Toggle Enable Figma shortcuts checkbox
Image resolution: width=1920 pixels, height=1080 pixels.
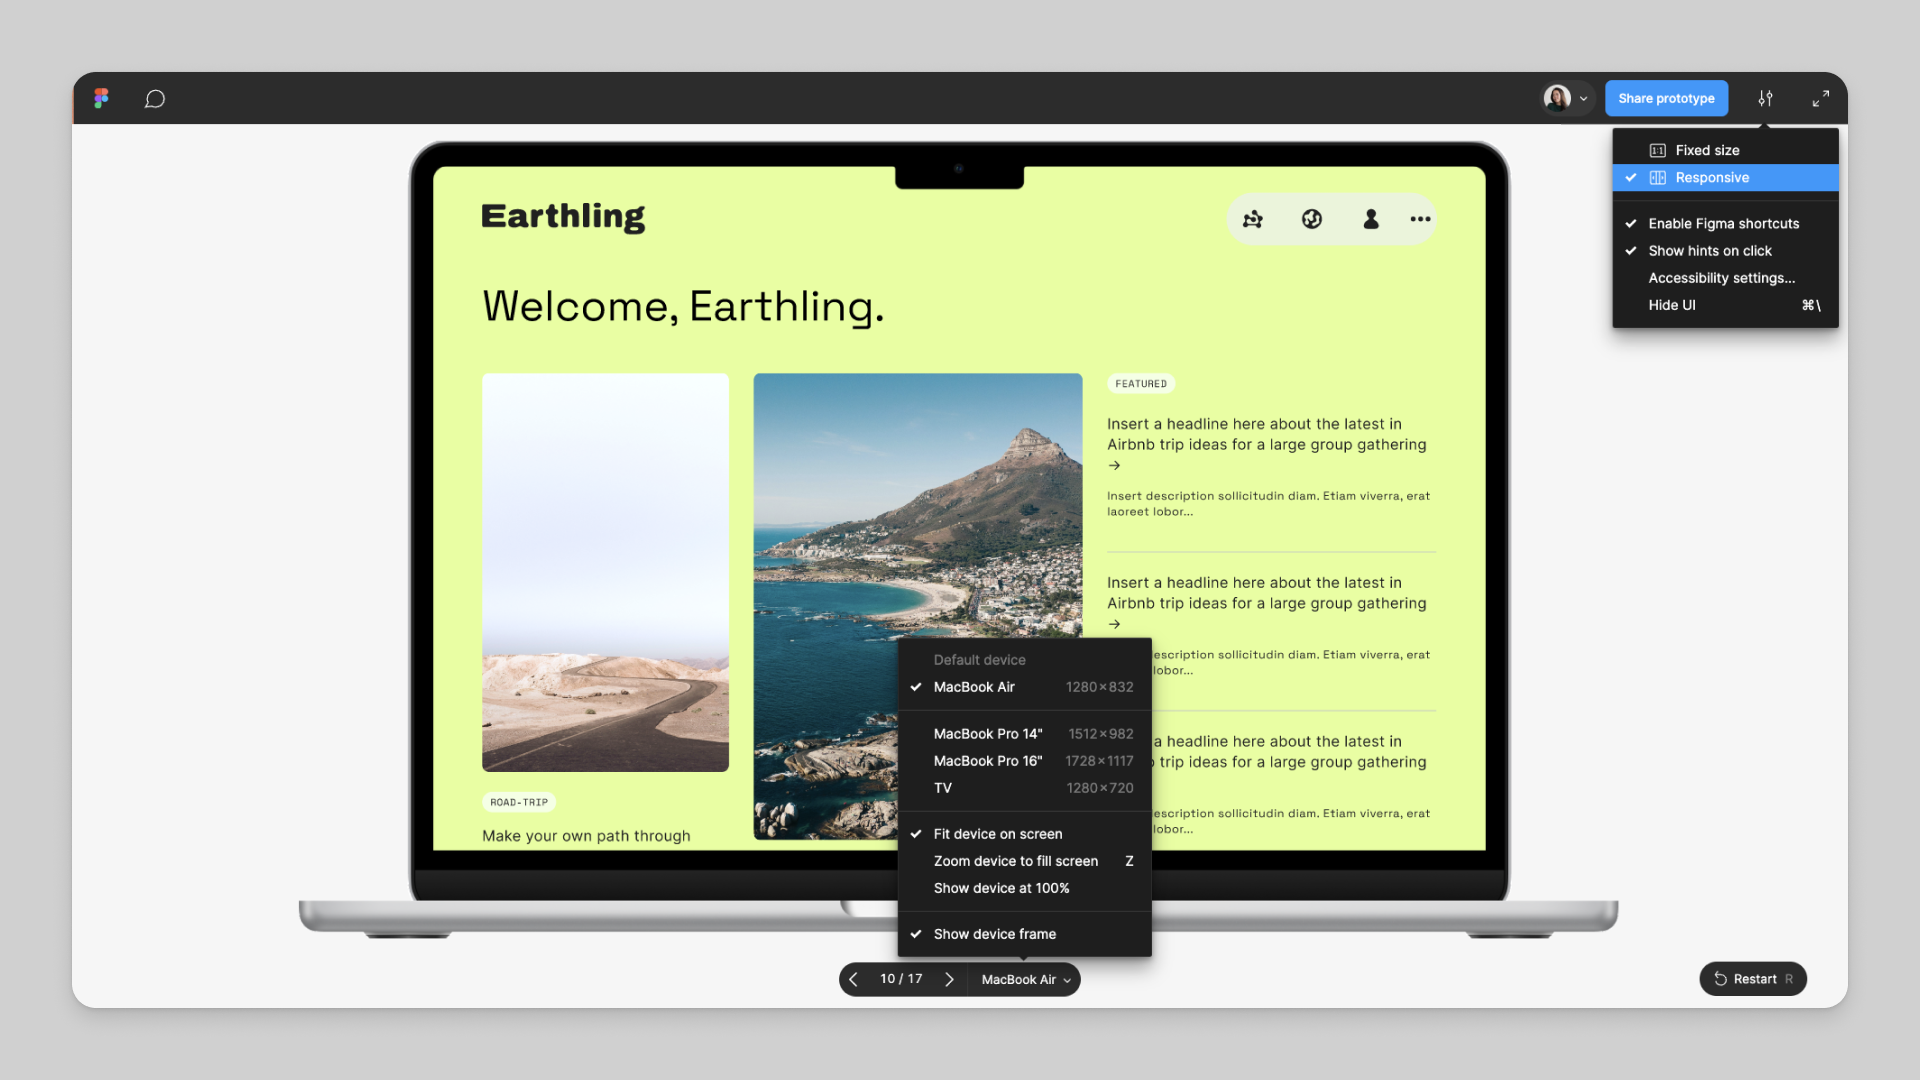point(1724,223)
